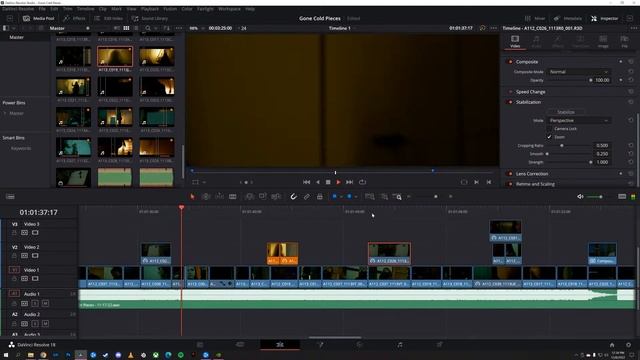Mute timeline monitor volume speaker icon

[580, 197]
